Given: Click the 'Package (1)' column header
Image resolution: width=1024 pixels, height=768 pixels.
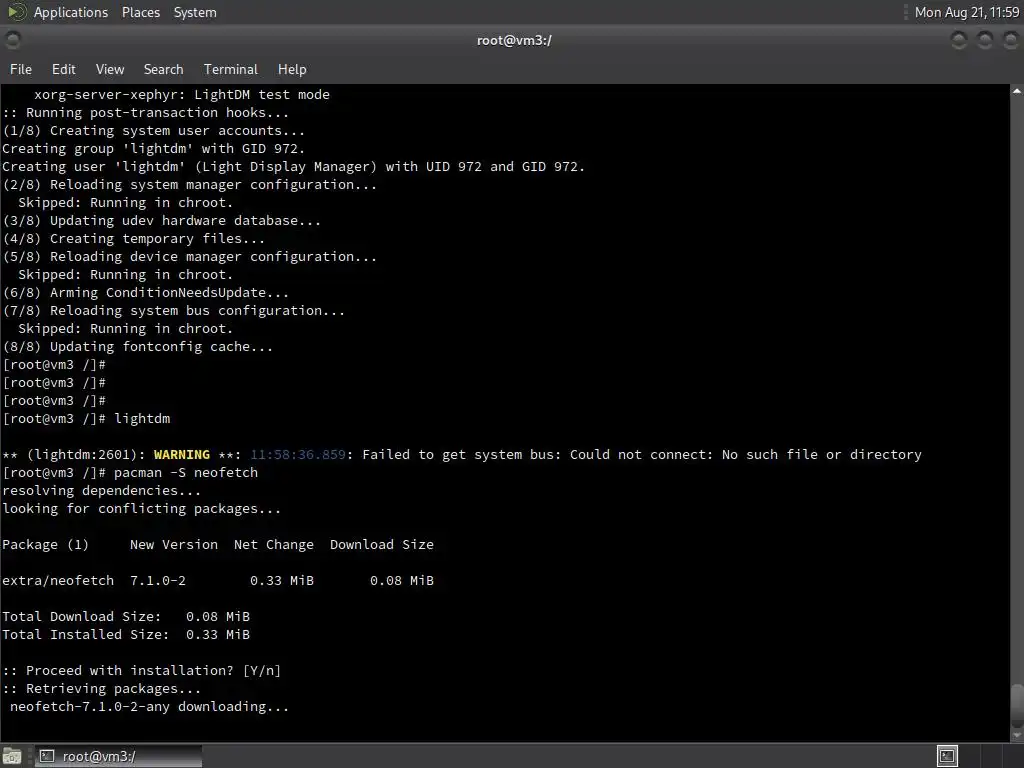Looking at the screenshot, I should [x=45, y=545].
